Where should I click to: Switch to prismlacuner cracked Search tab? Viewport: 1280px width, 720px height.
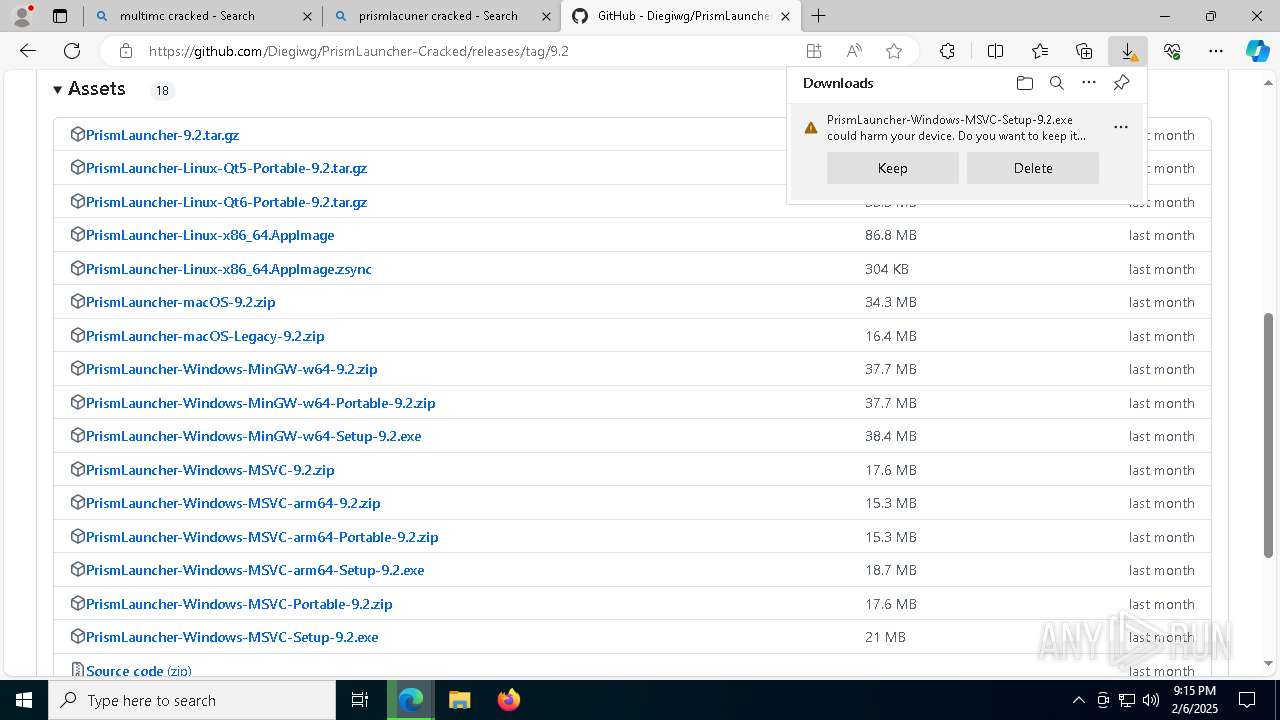442,16
